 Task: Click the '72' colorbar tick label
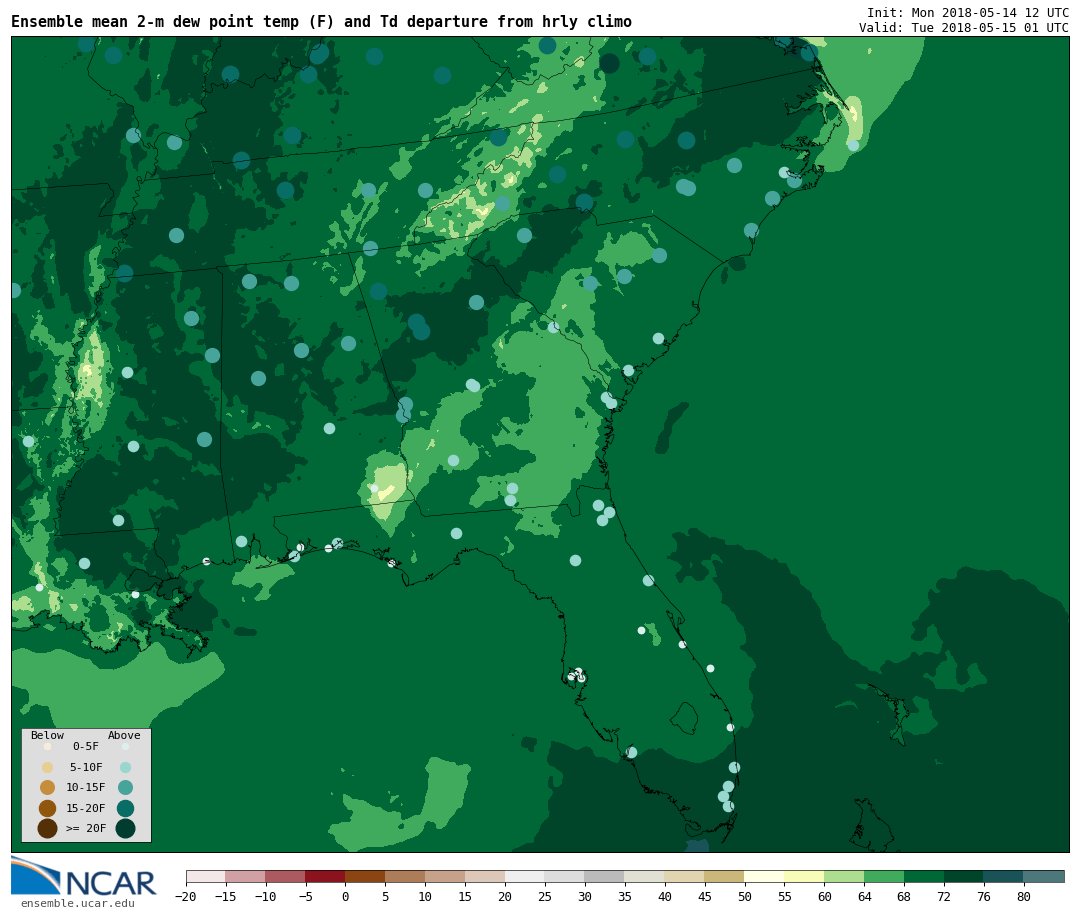click(x=944, y=896)
